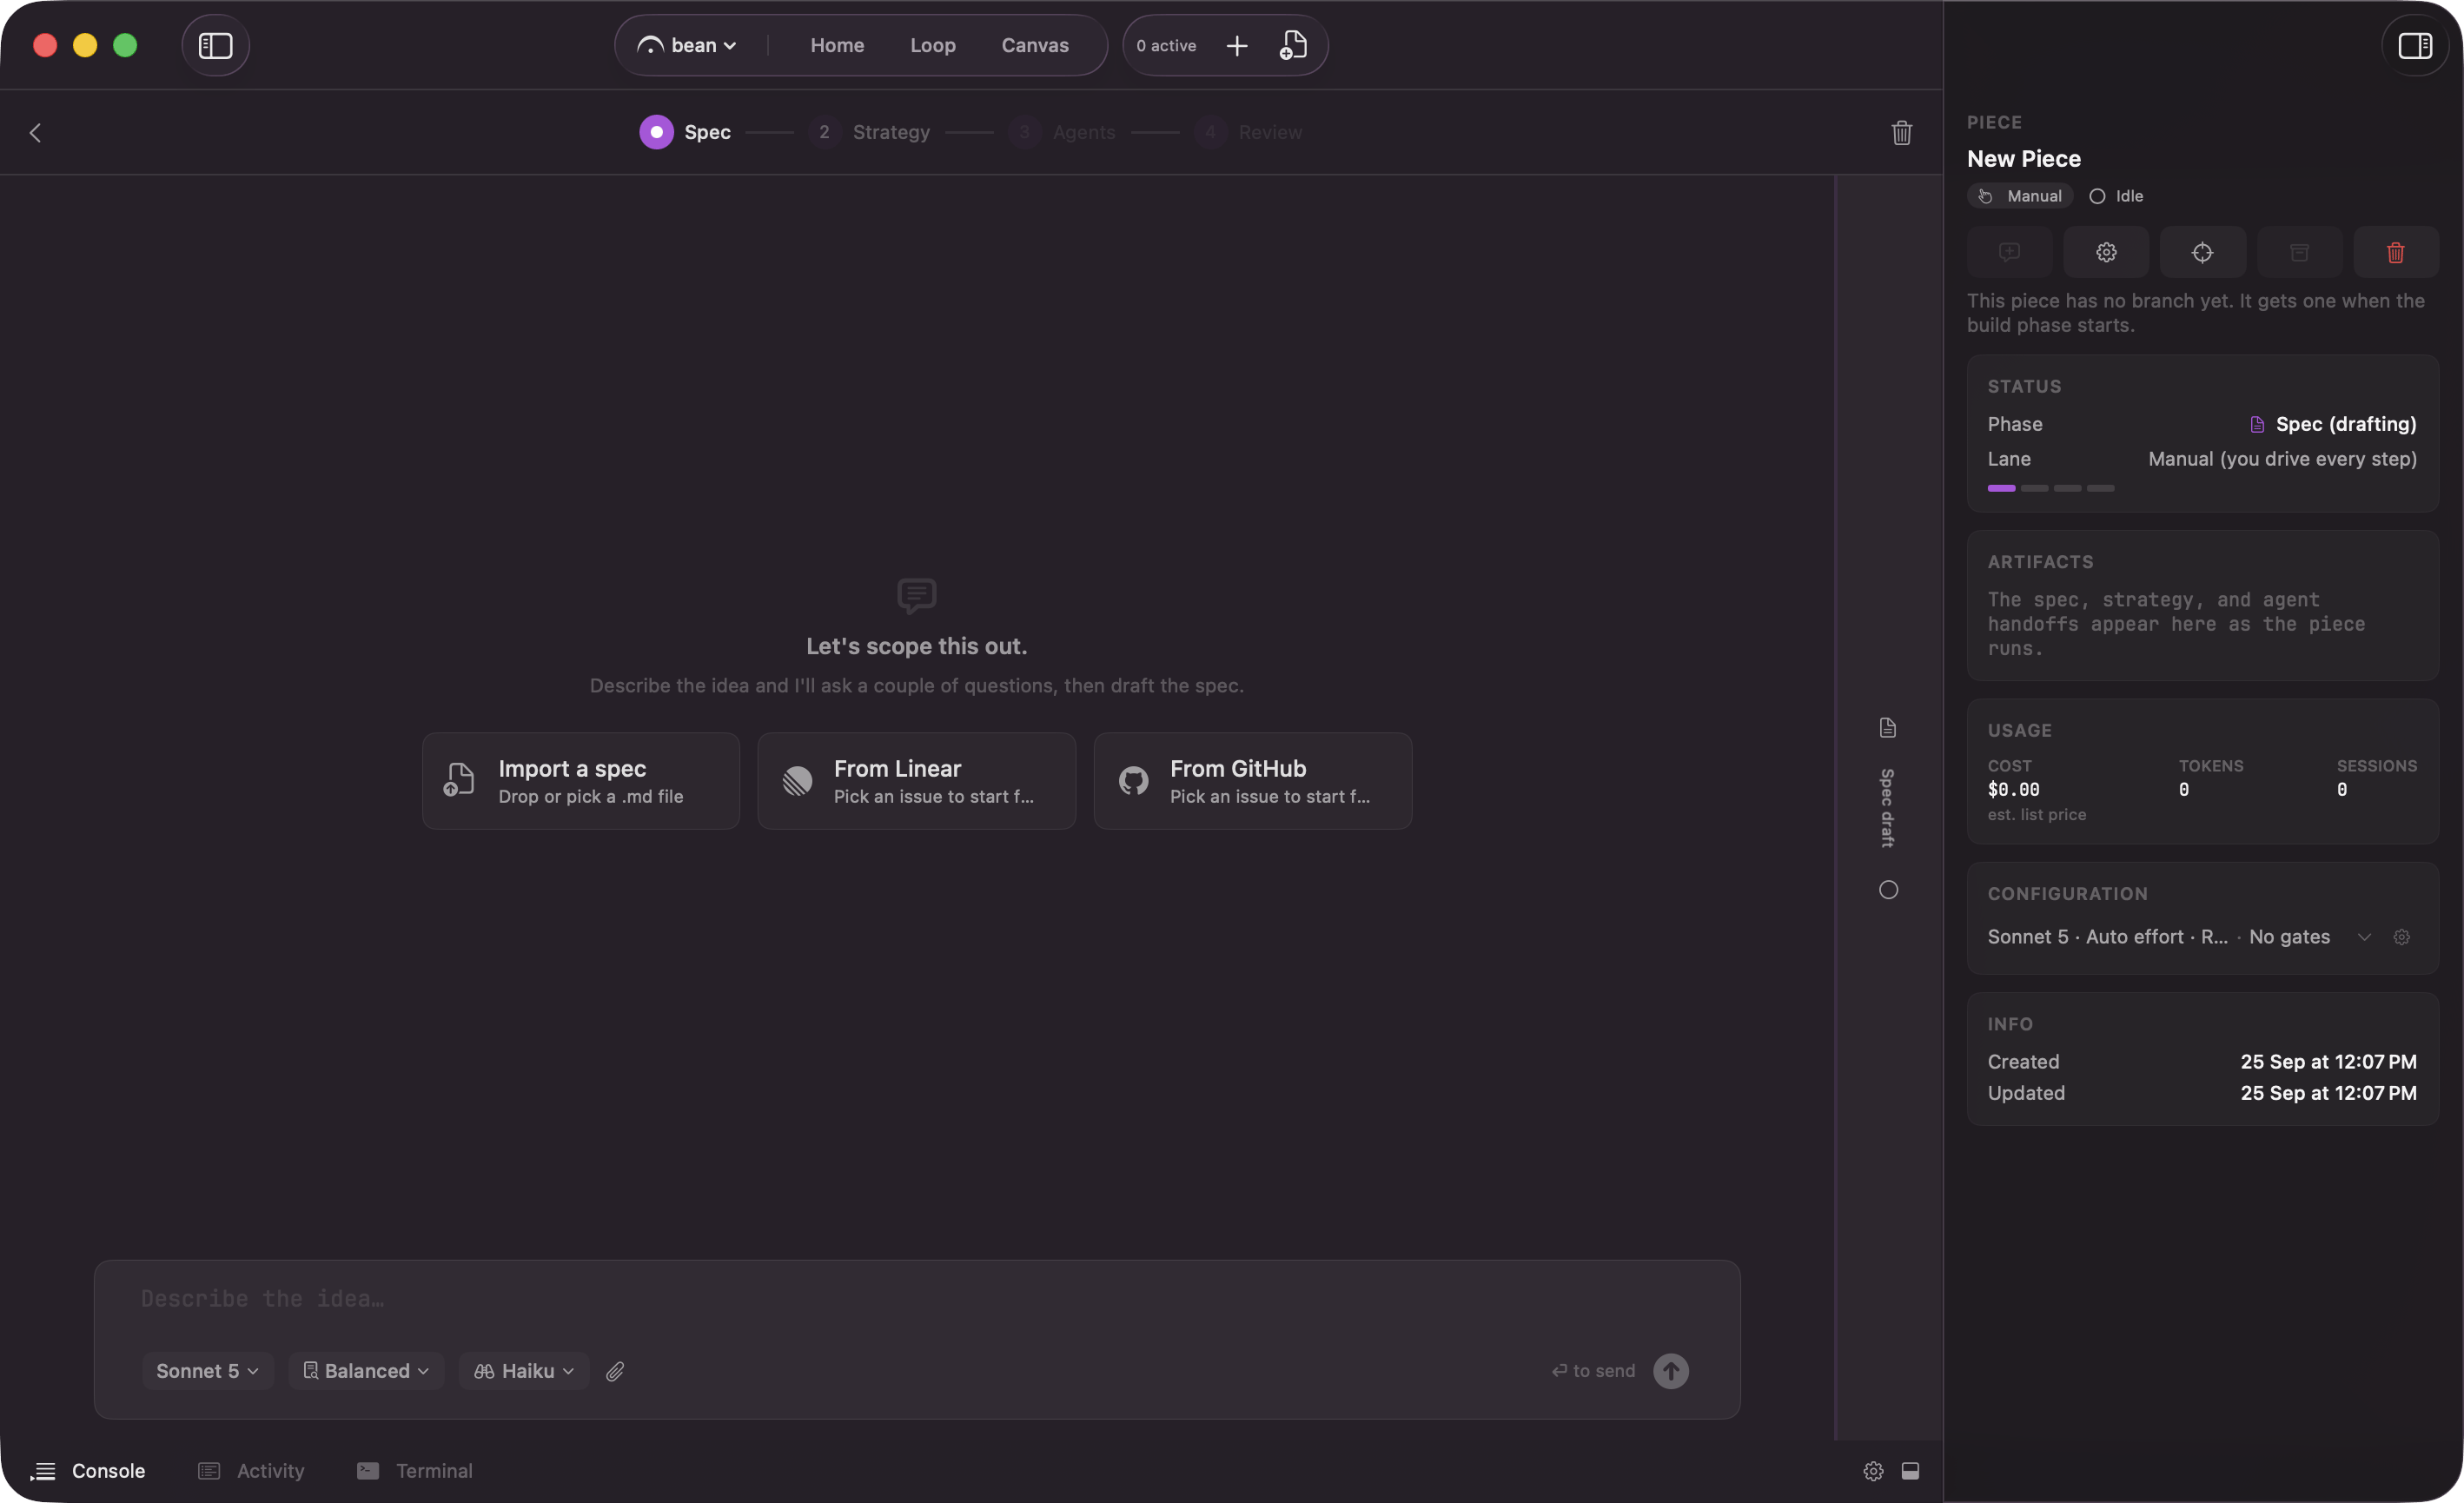Click the Manual (you drive every step) value

tap(2282, 459)
